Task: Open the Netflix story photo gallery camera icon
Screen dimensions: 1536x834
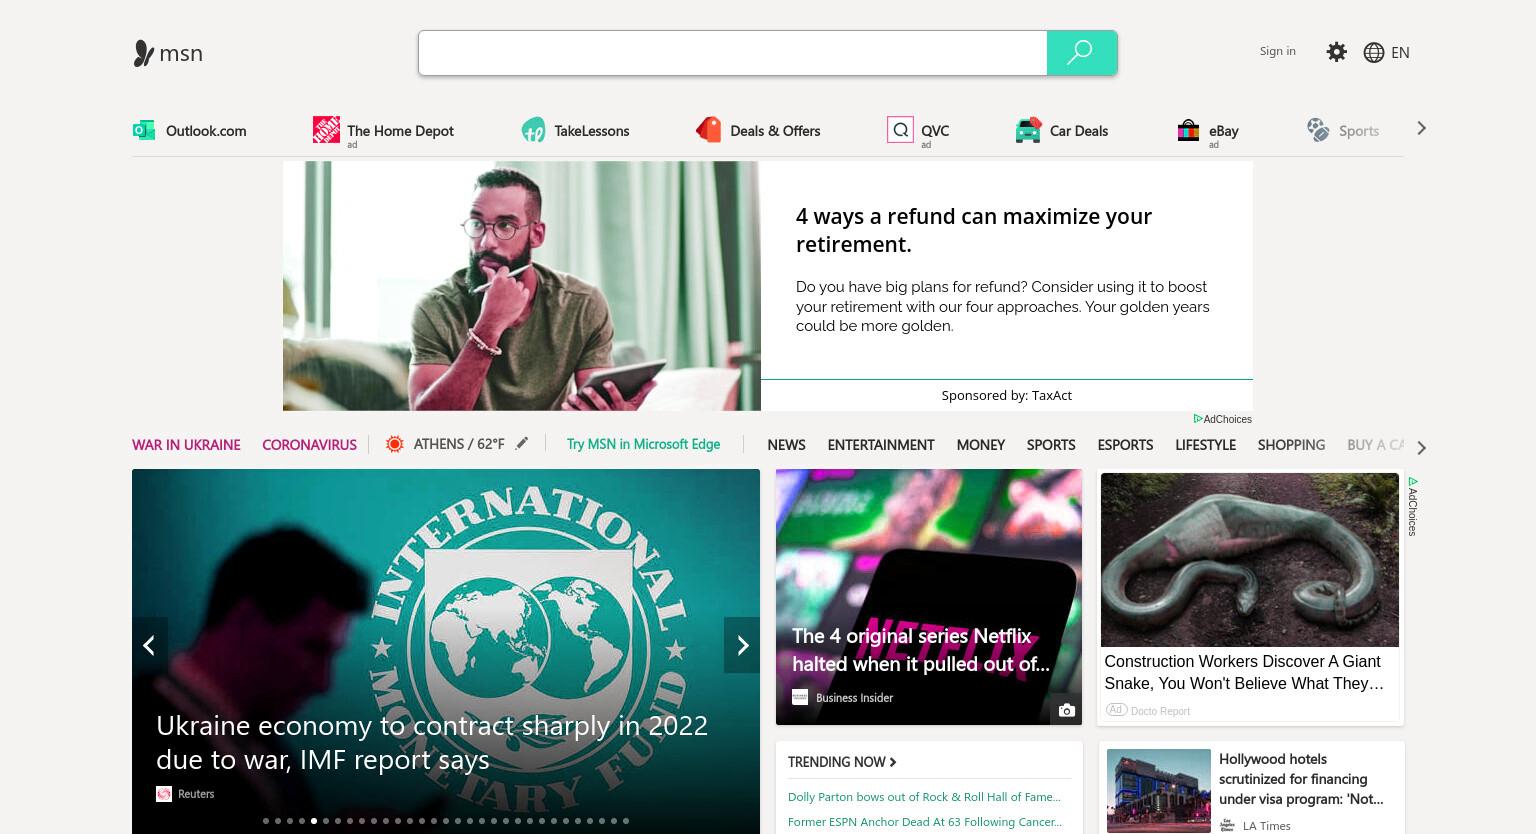Action: [1067, 710]
